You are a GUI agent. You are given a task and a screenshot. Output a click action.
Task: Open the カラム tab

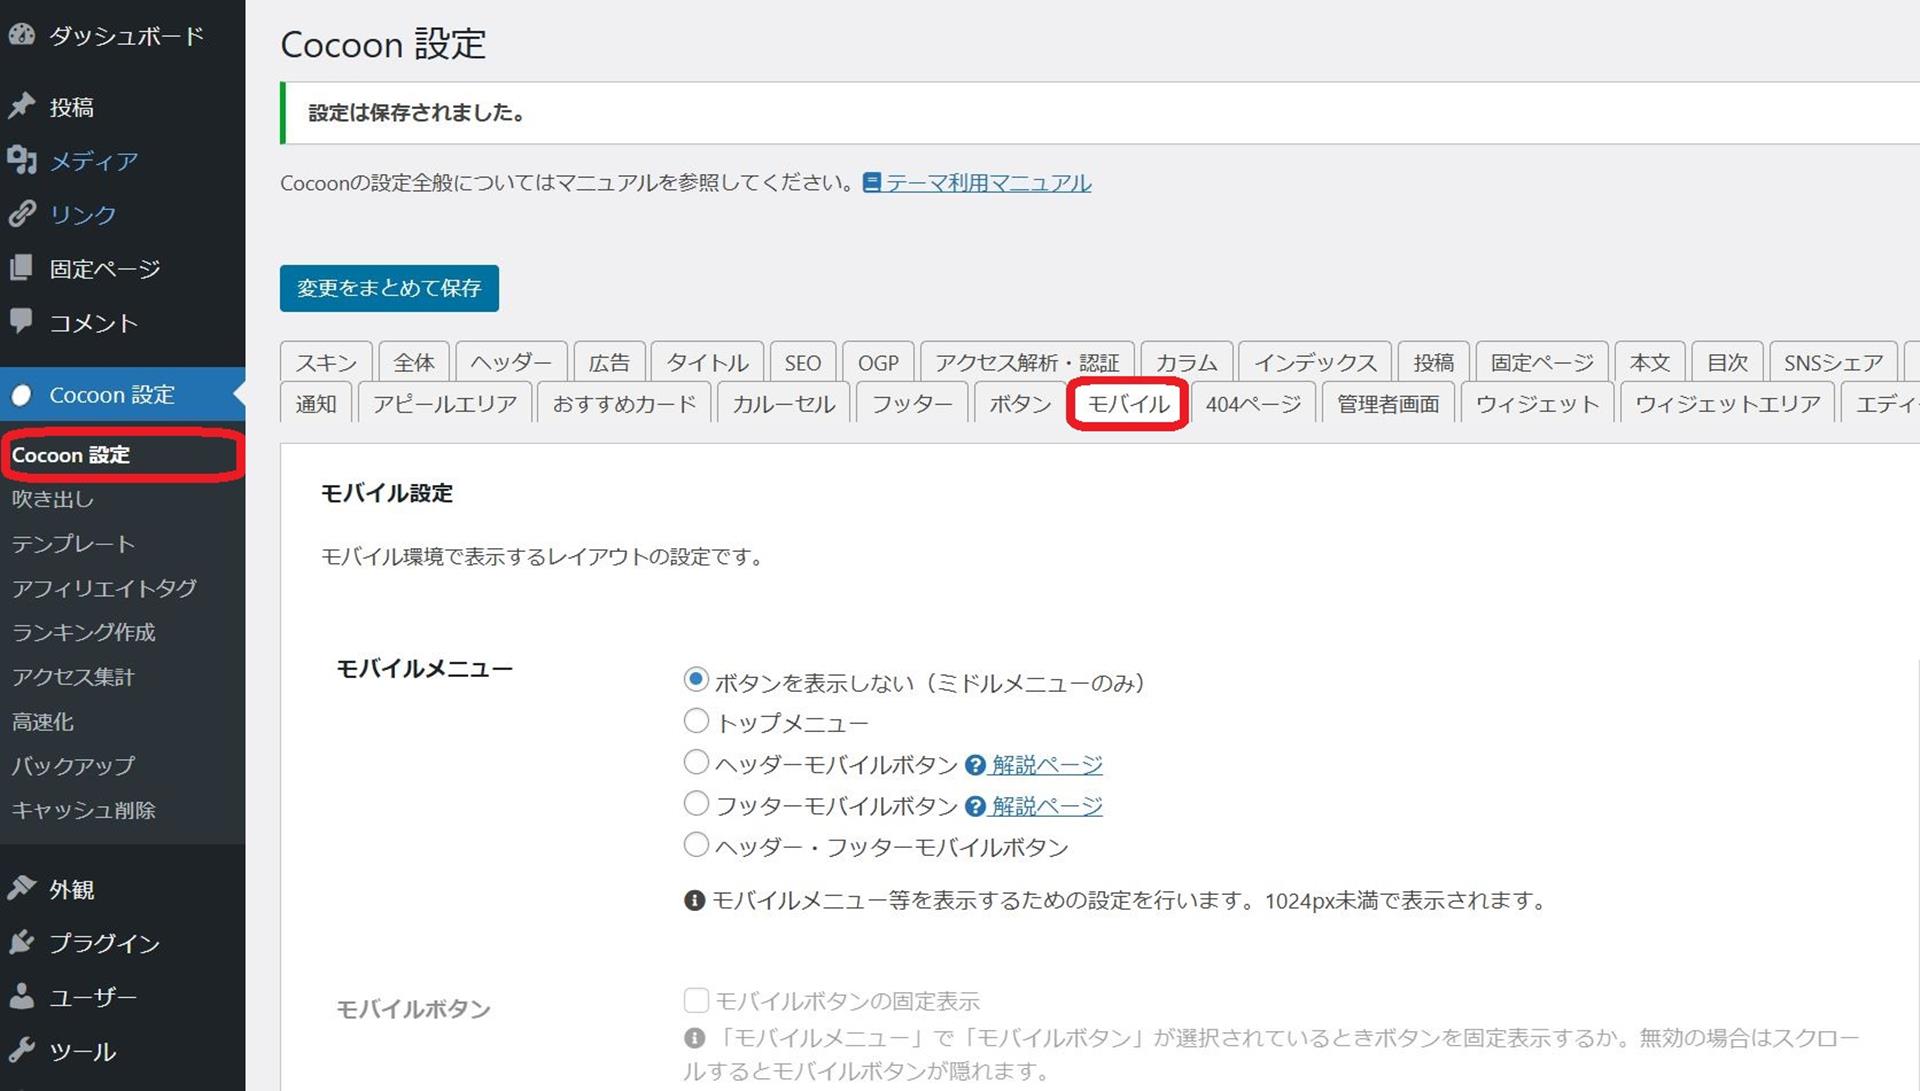coord(1187,362)
